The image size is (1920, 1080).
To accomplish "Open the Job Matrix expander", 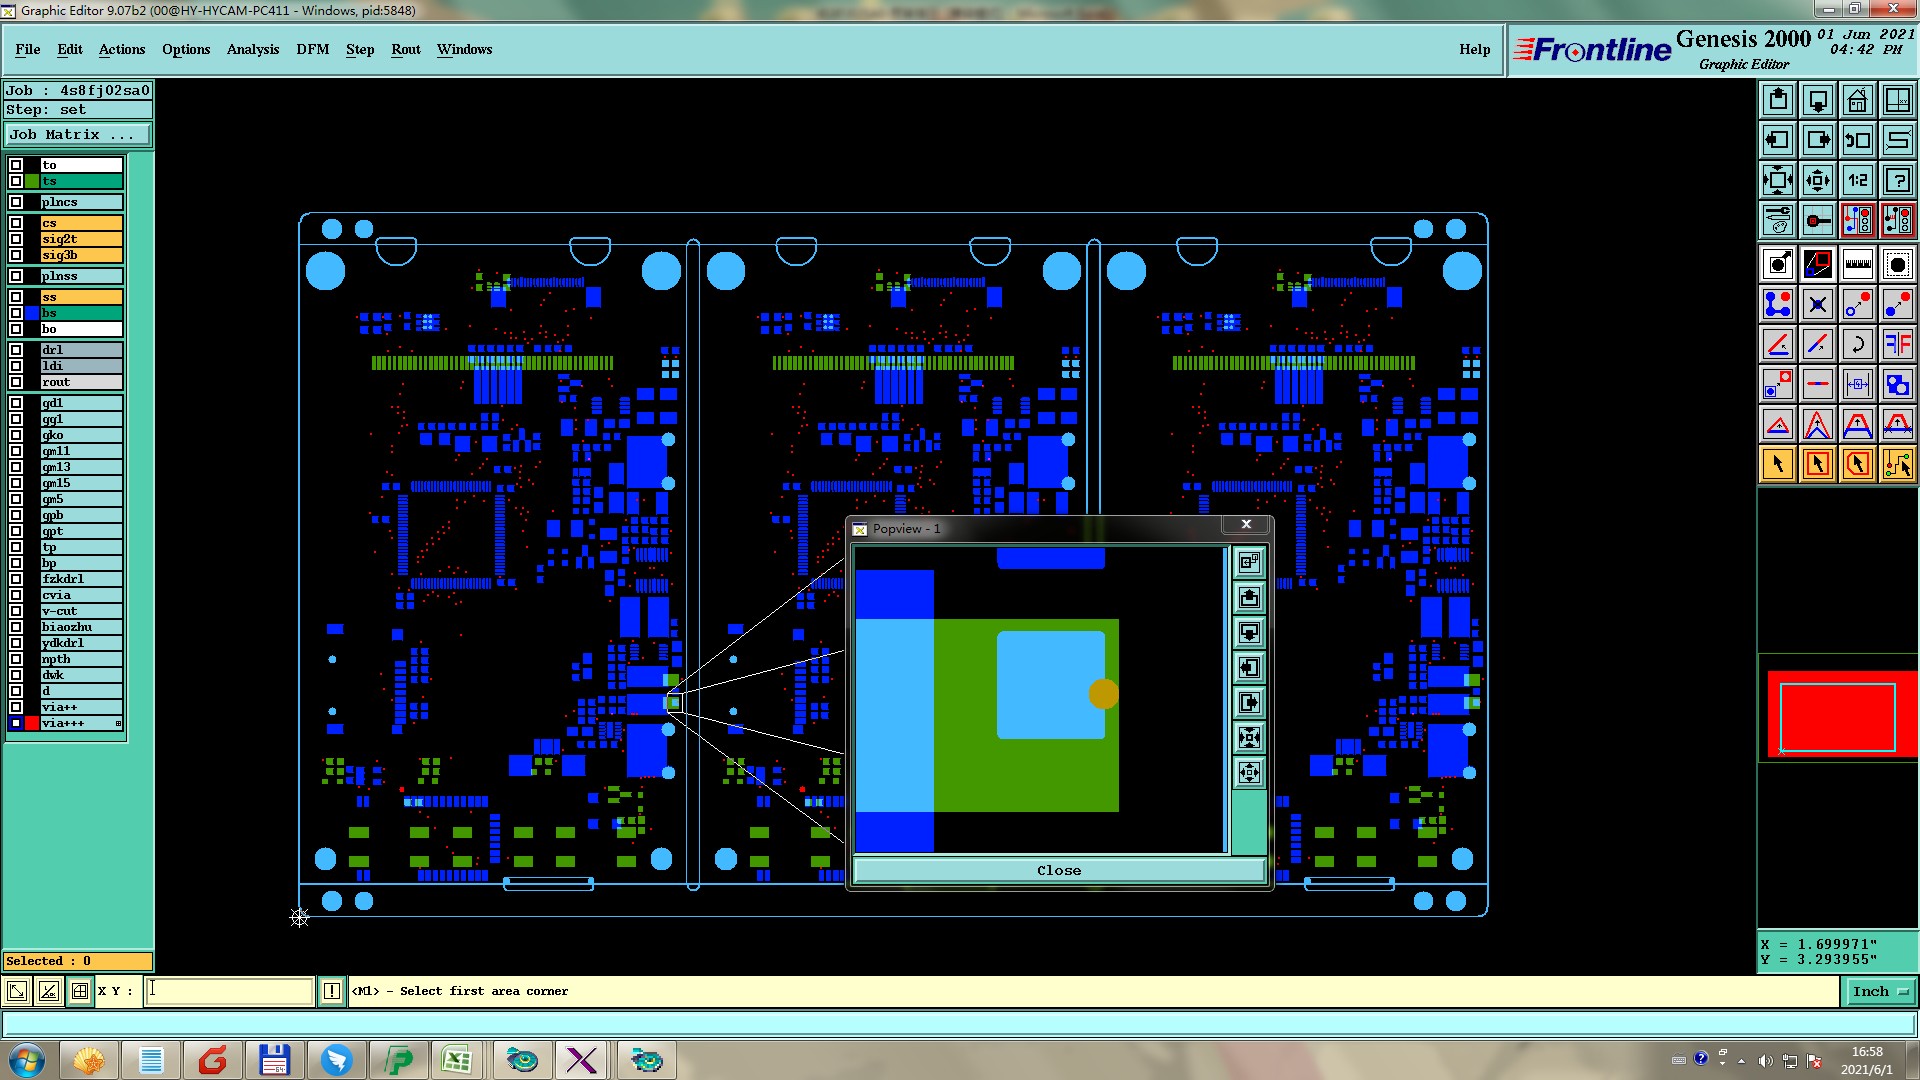I will pos(78,134).
